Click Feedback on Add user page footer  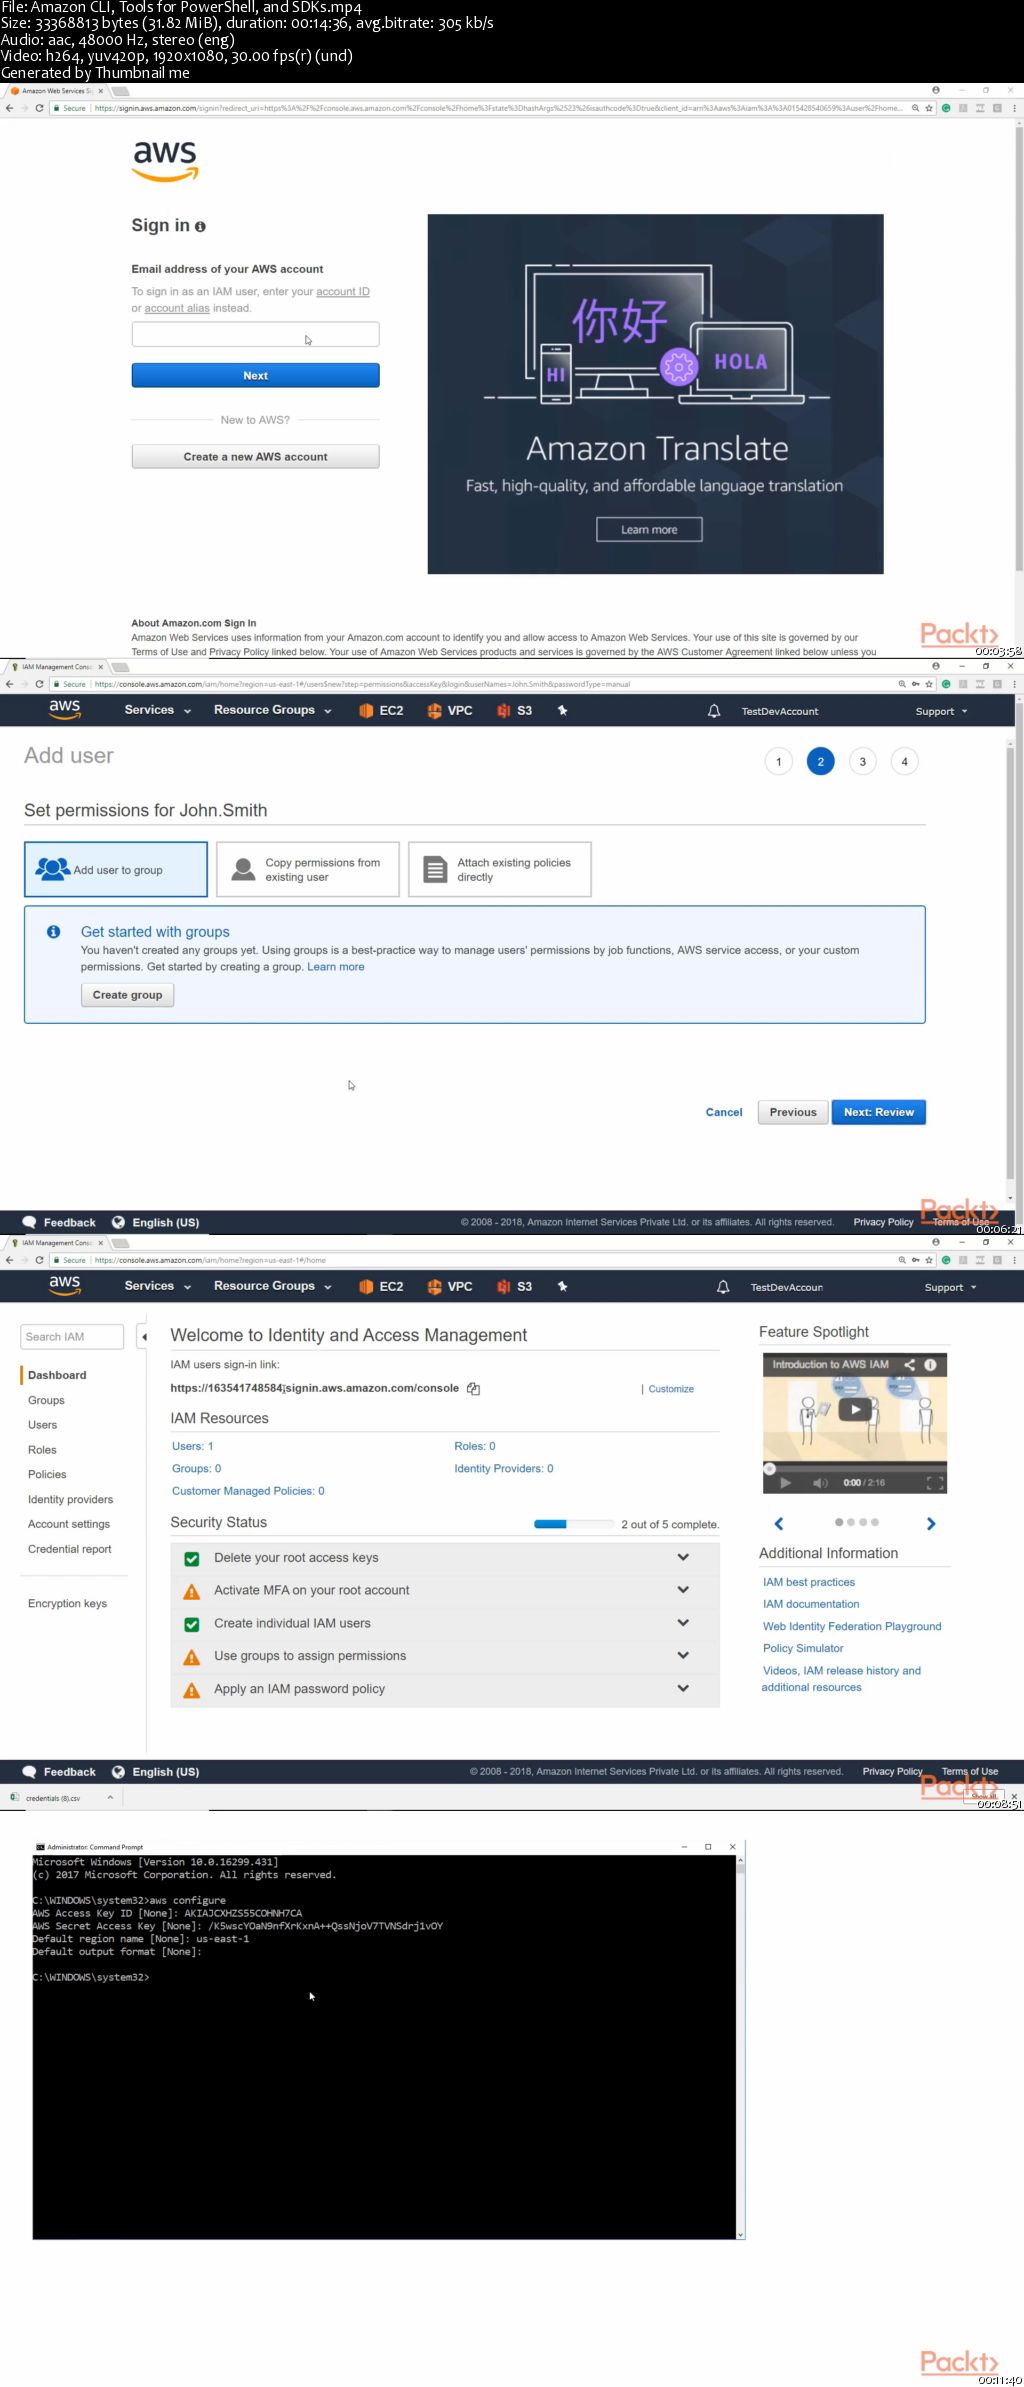pyautogui.click(x=59, y=1223)
